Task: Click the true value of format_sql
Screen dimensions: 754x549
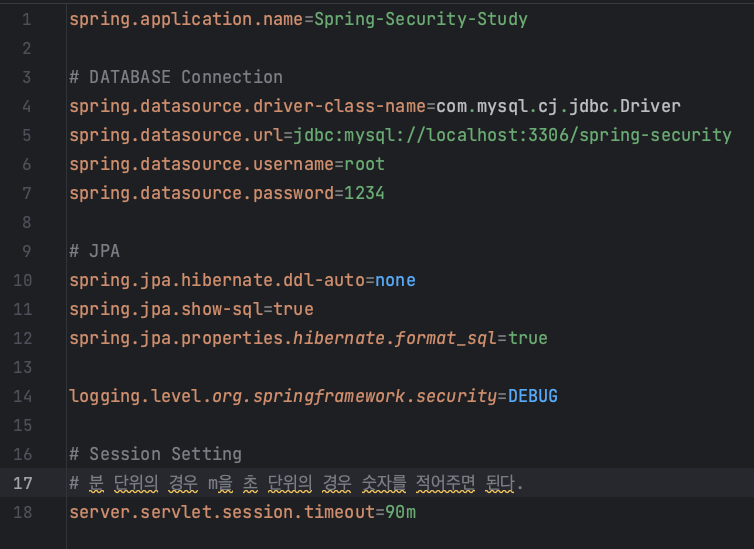Action: pyautogui.click(x=528, y=338)
